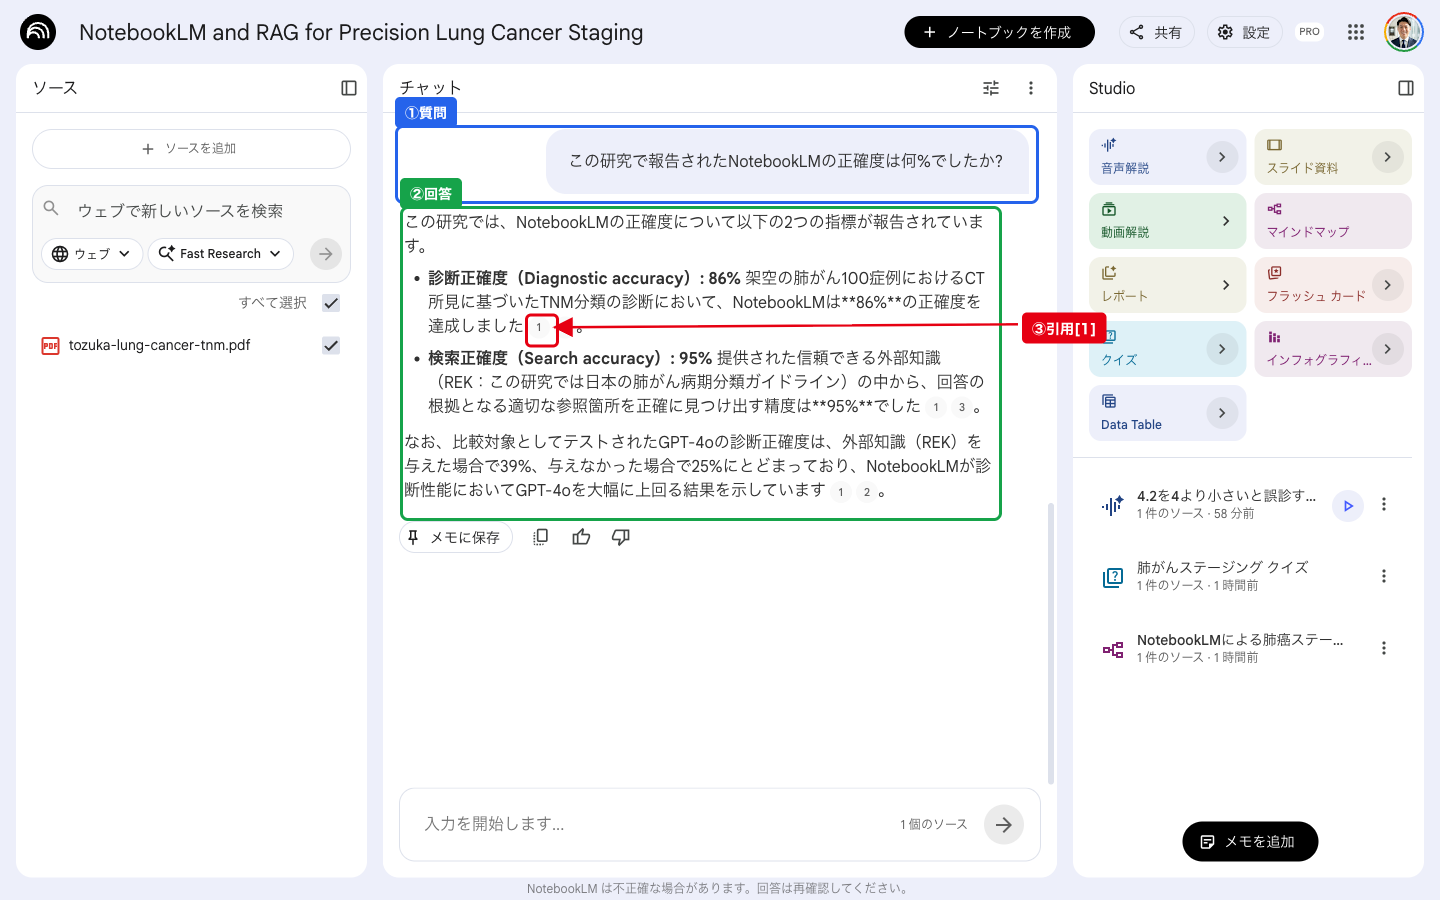The height and width of the screenshot is (900, 1440).
Task: Expand options arrow on 動画解説 tile
Action: [1226, 221]
